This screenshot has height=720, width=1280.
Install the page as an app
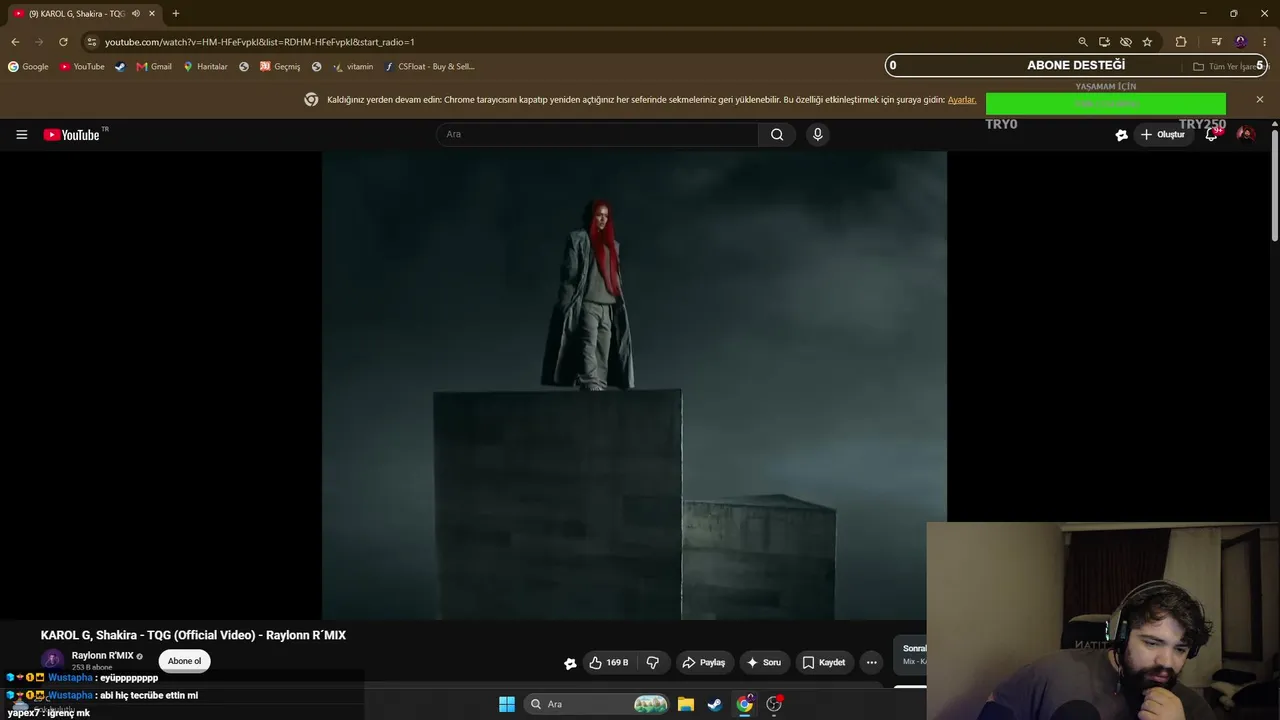(1104, 42)
